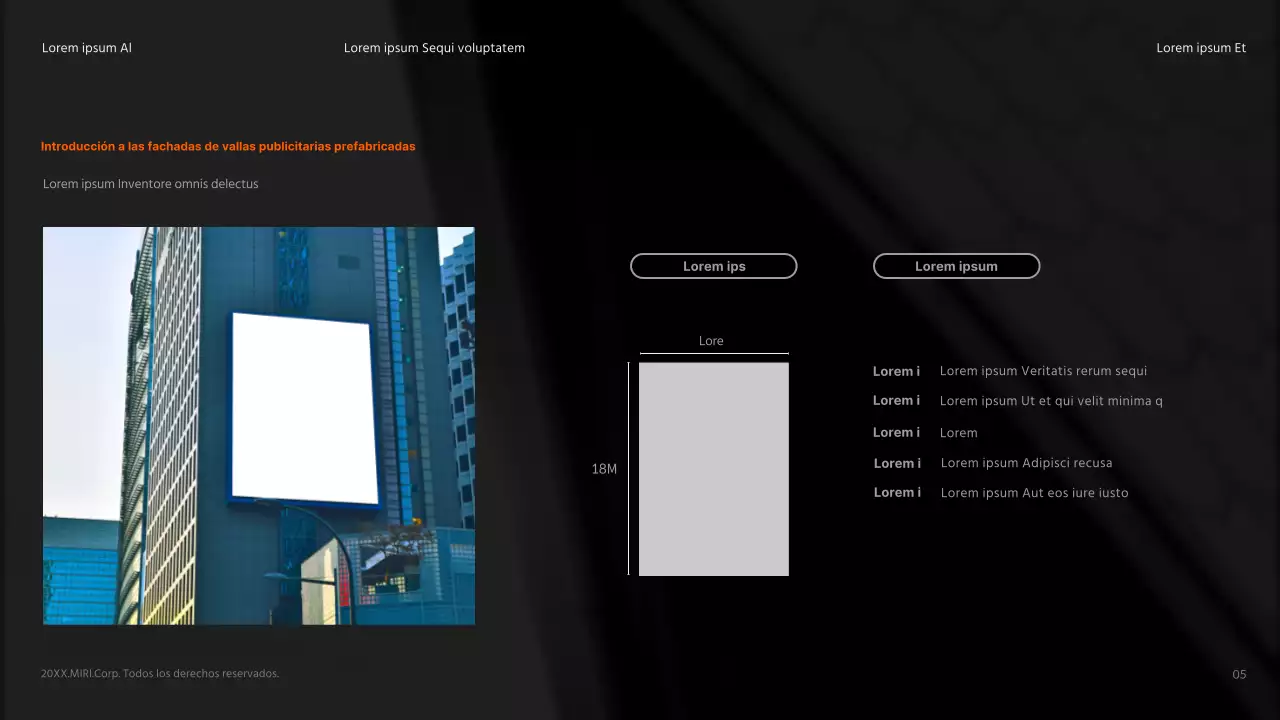
Task: Select 'Lorem ipsum Aut eos iure iusto' row
Action: 1034,492
